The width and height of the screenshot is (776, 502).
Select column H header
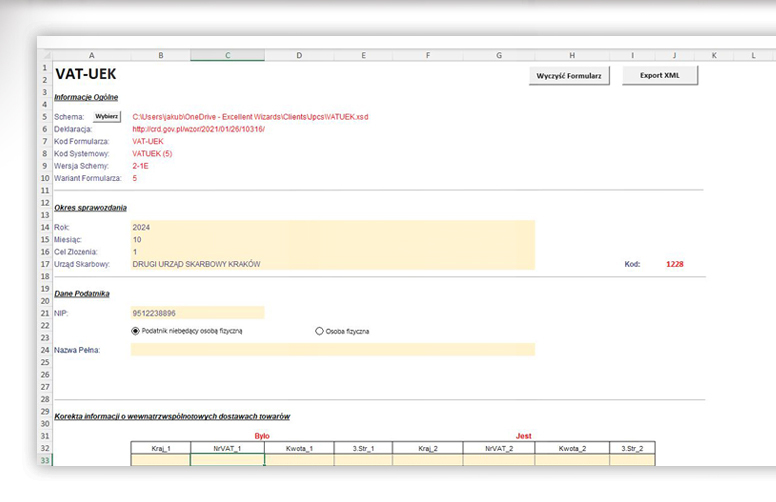pos(571,55)
